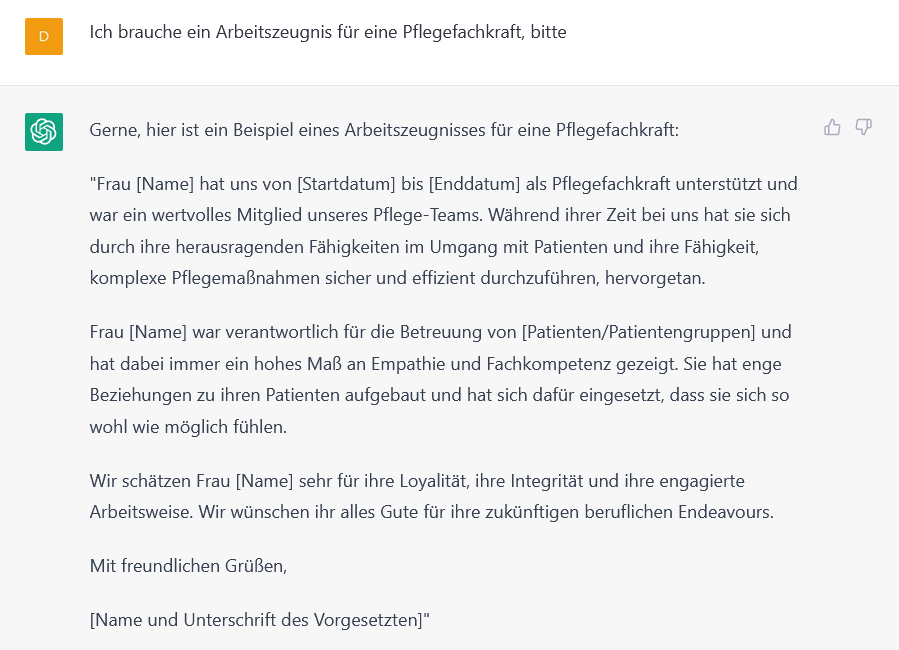
Task: Click the word "Fachkompetenz" in the second paragraph
Action: coord(525,363)
